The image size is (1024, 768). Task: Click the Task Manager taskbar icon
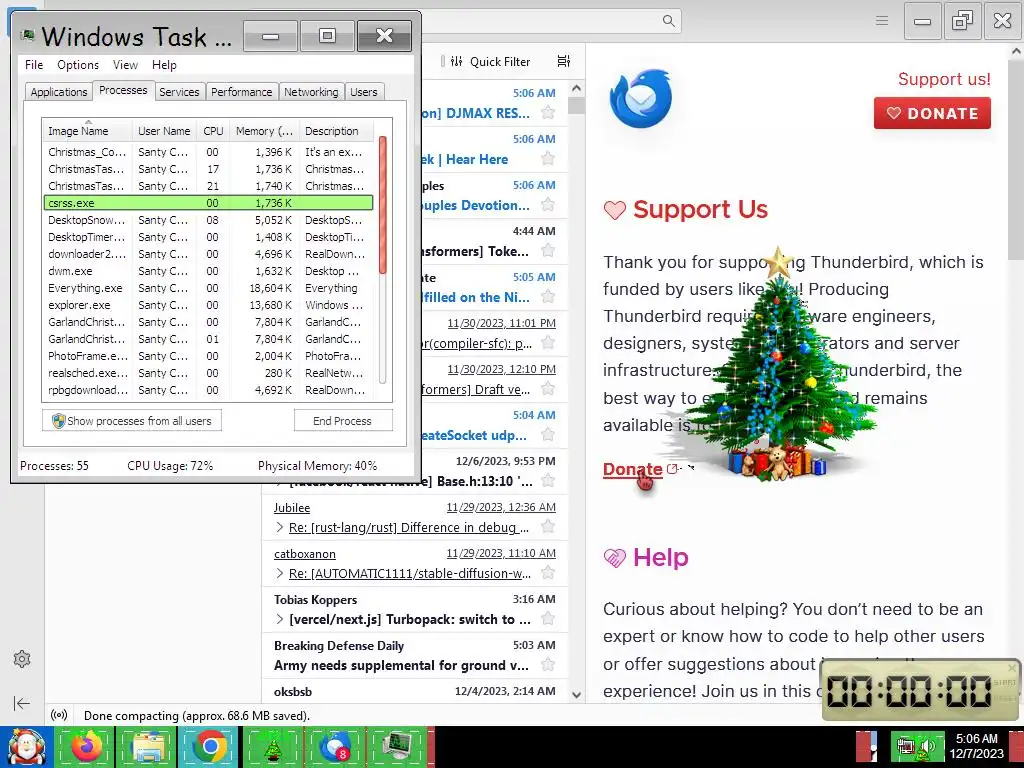pyautogui.click(x=396, y=746)
